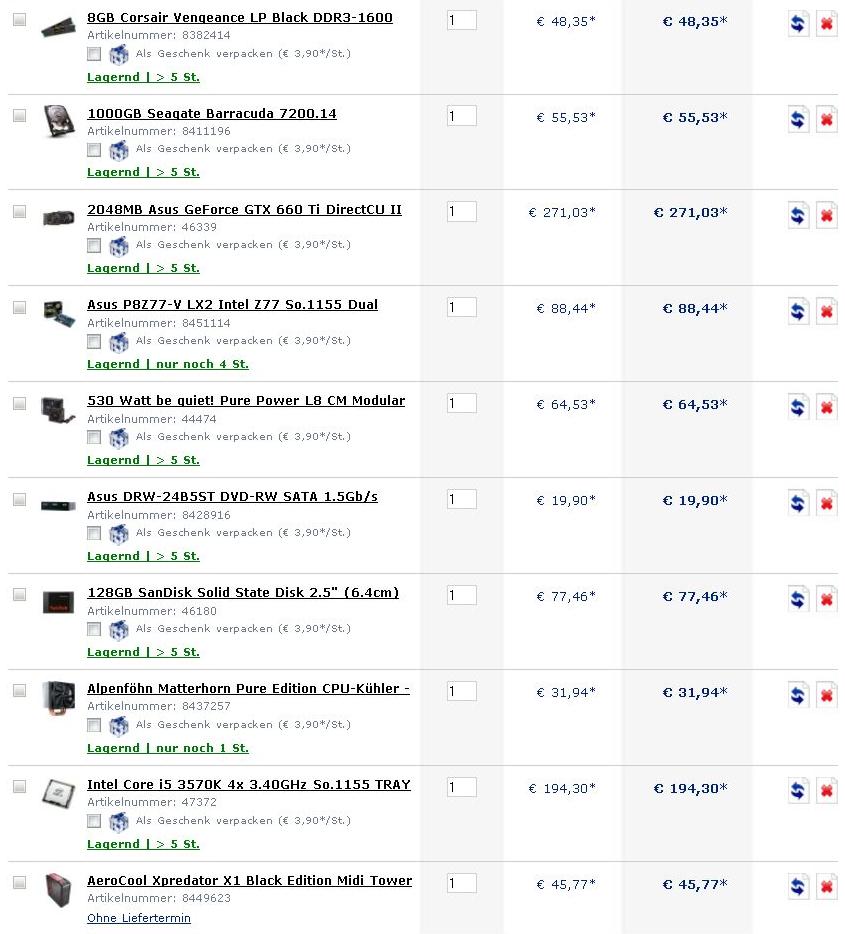The image size is (845, 934).
Task: Delete the be quiet! Pure Power supply
Action: click(827, 408)
